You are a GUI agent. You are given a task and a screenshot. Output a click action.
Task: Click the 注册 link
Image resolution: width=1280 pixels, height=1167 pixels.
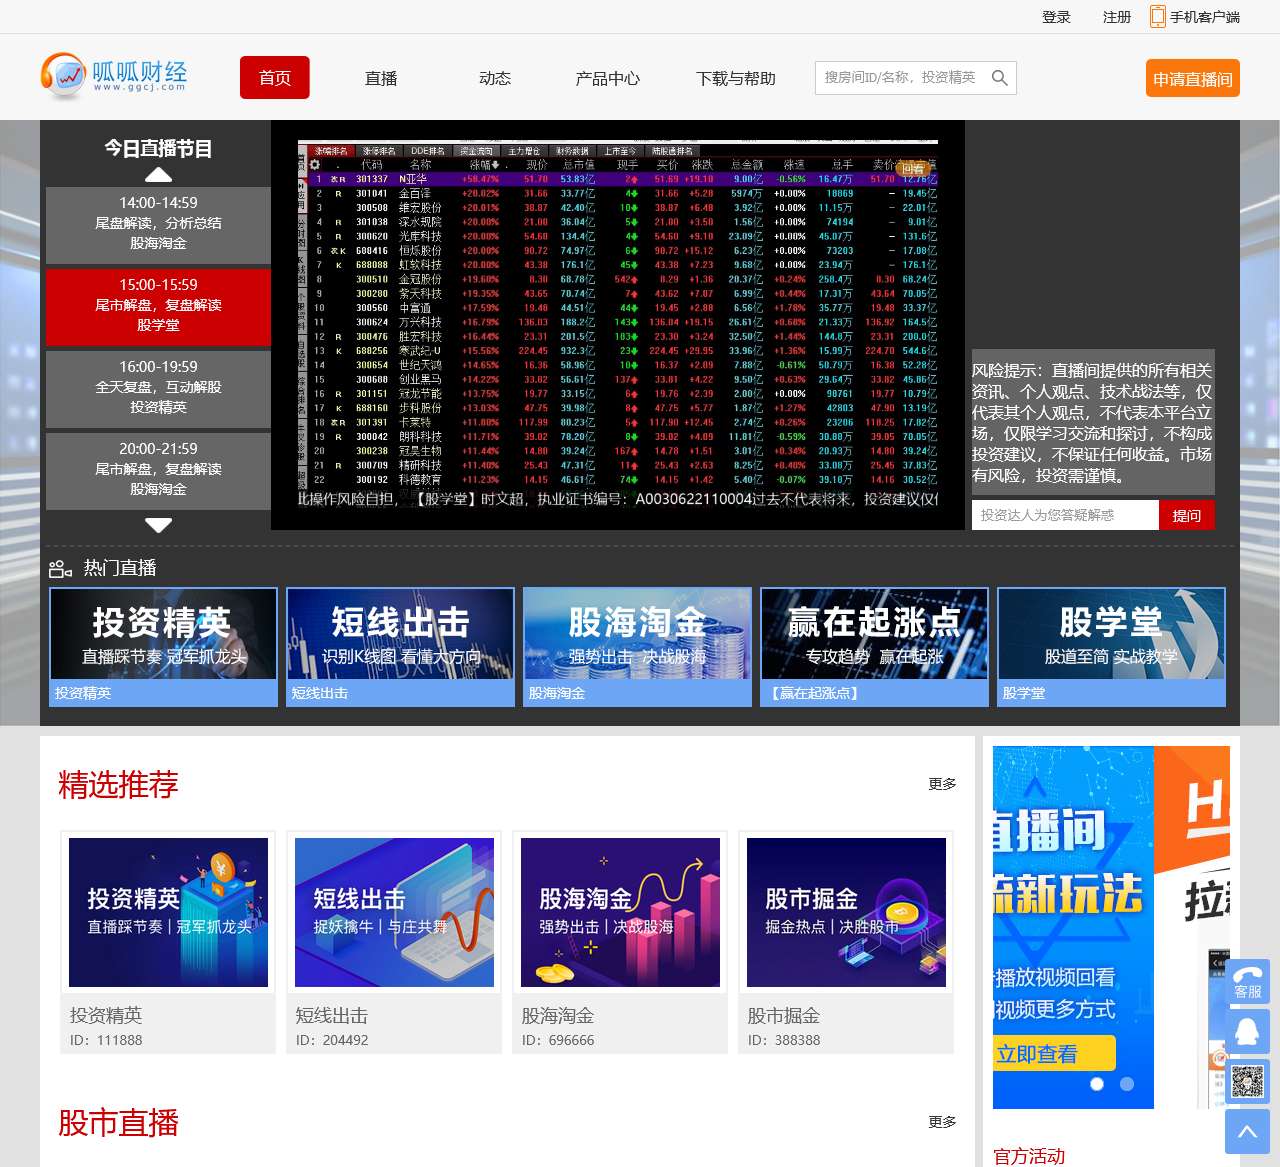tap(1117, 17)
